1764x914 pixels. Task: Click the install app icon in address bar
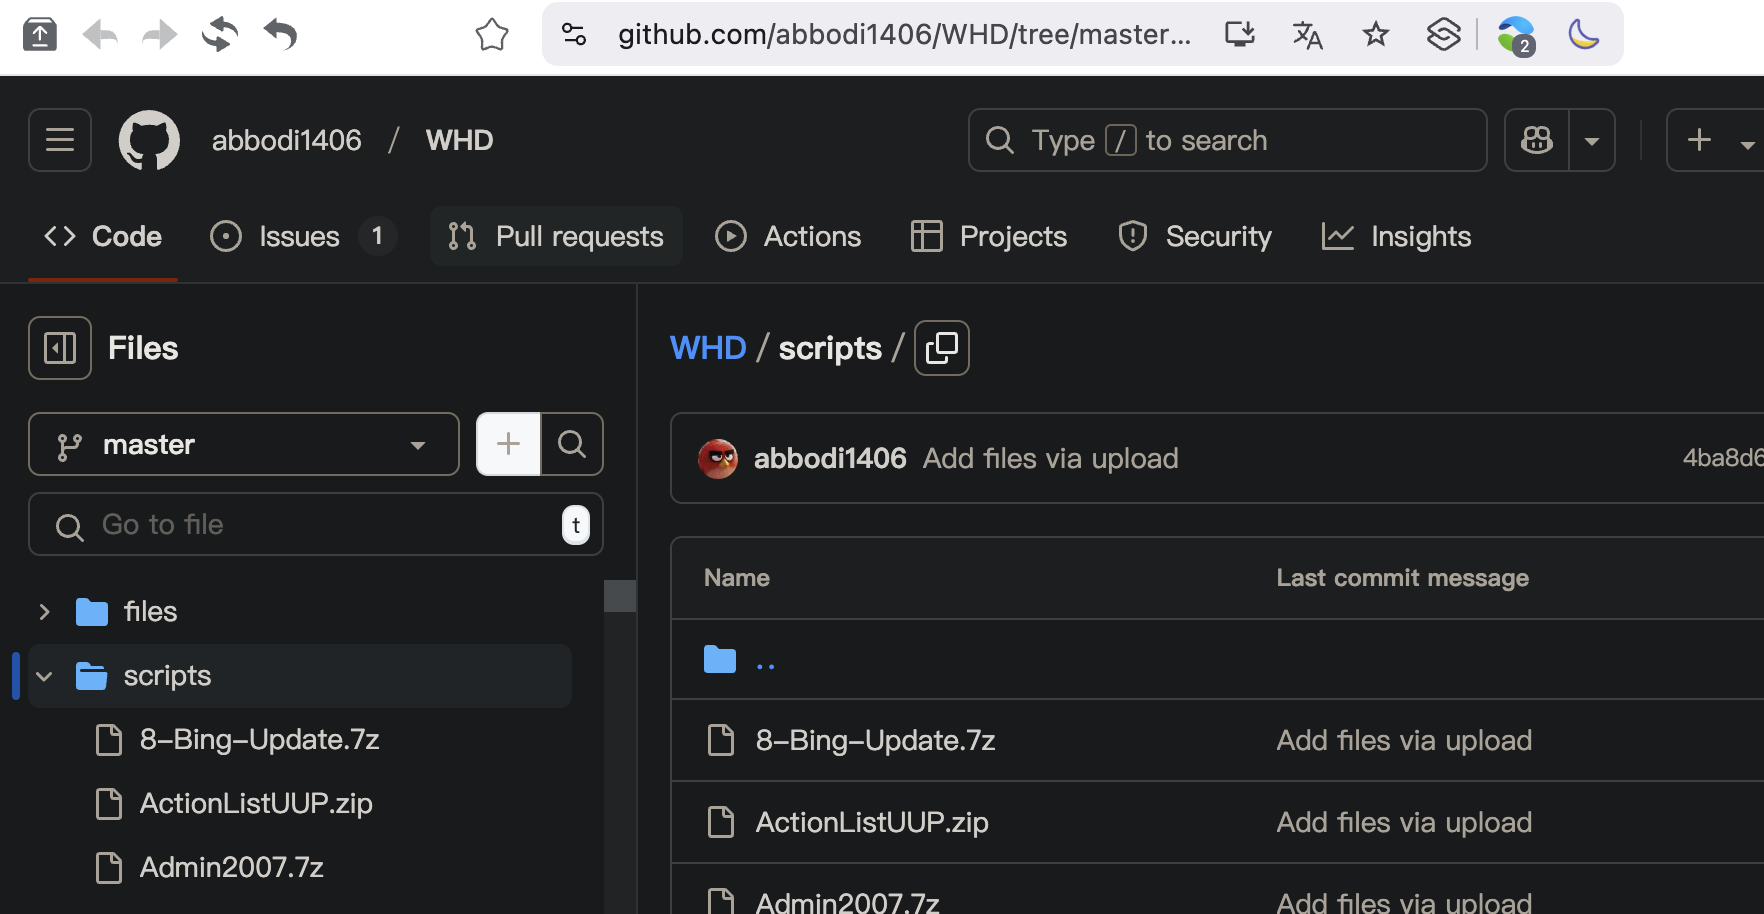pyautogui.click(x=1240, y=35)
